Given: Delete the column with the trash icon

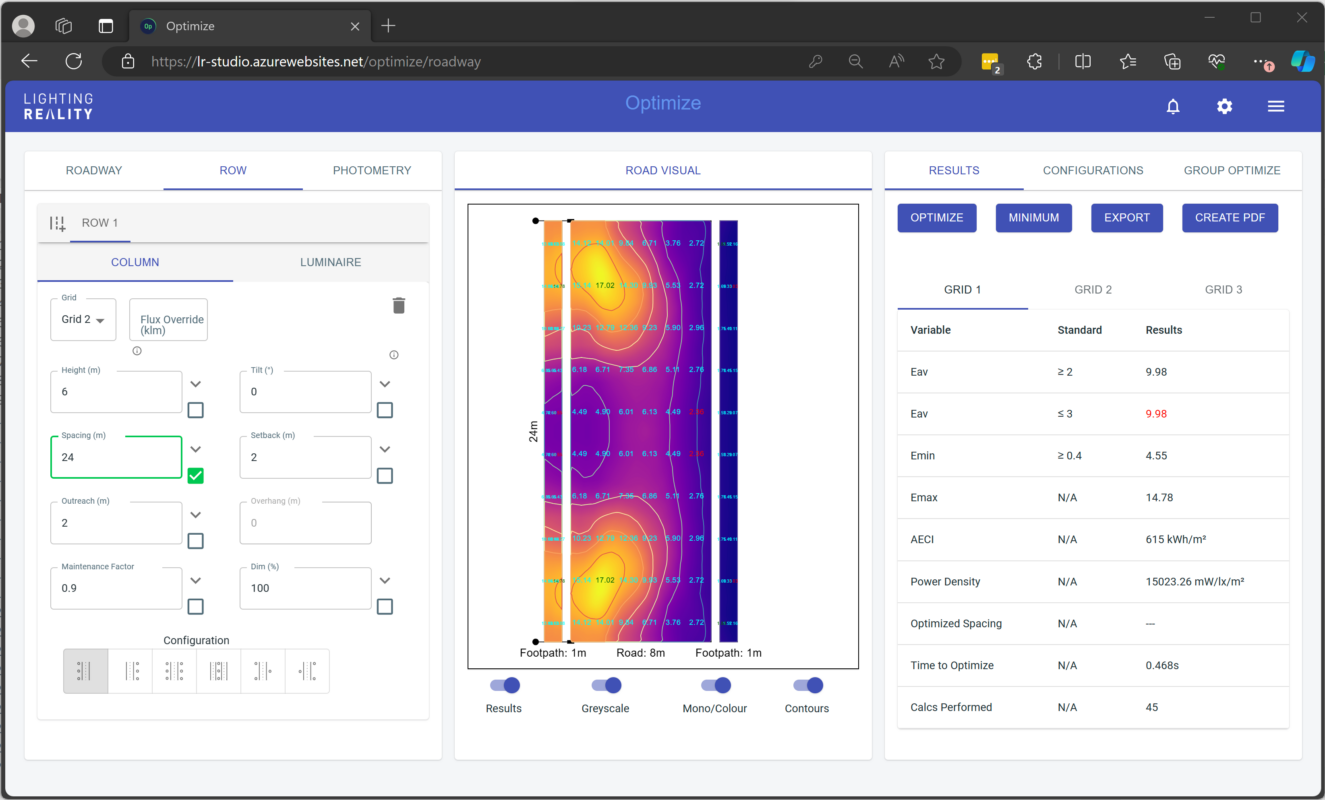Looking at the screenshot, I should pyautogui.click(x=398, y=306).
